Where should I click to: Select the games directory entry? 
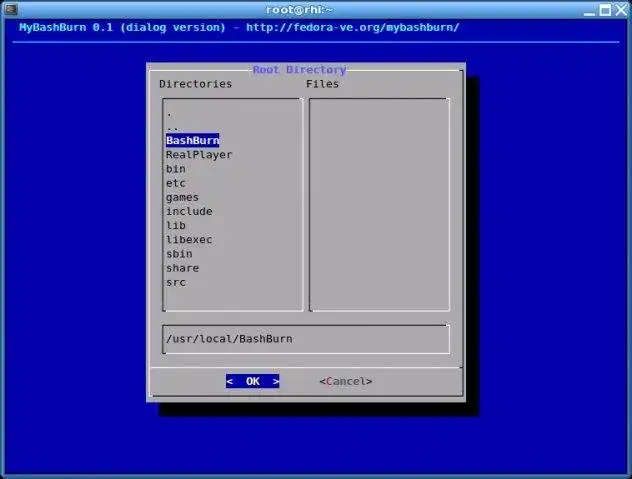point(182,198)
